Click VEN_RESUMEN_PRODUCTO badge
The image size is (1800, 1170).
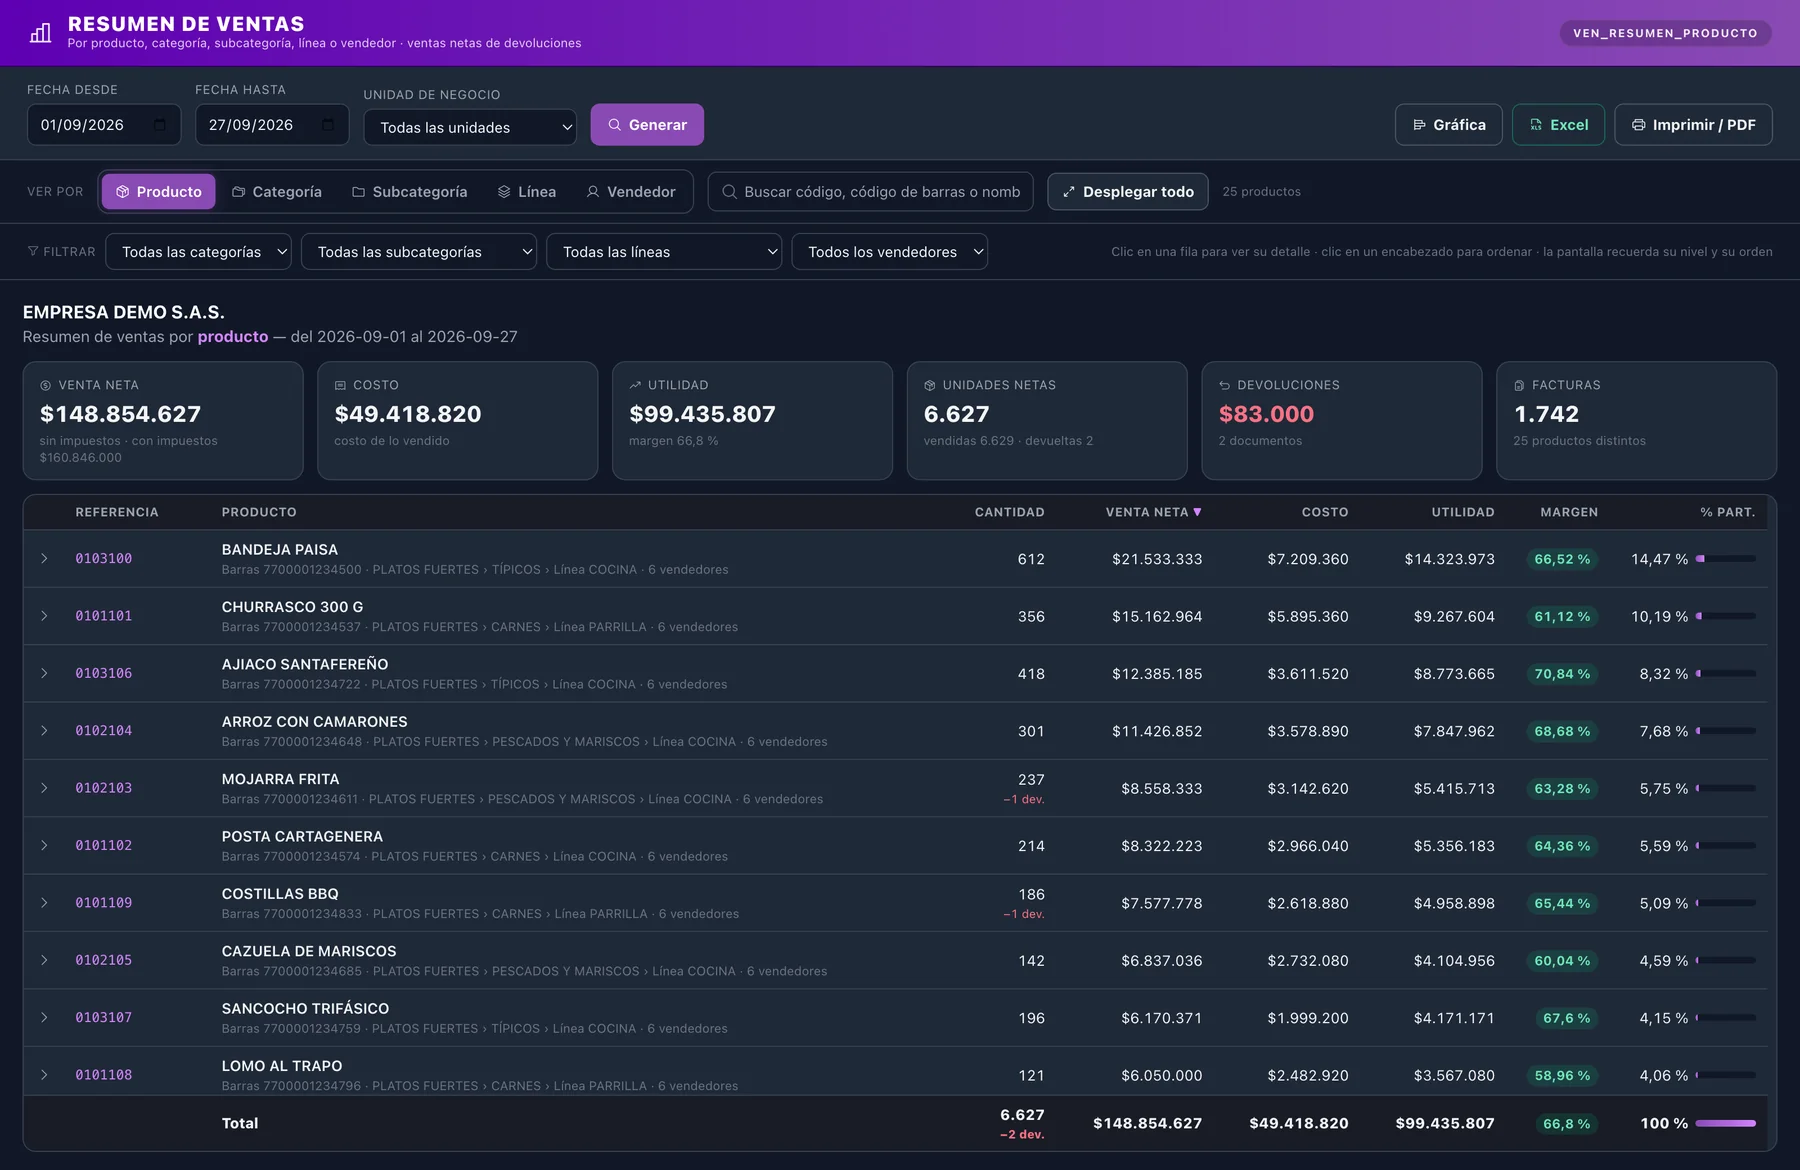pos(1665,33)
